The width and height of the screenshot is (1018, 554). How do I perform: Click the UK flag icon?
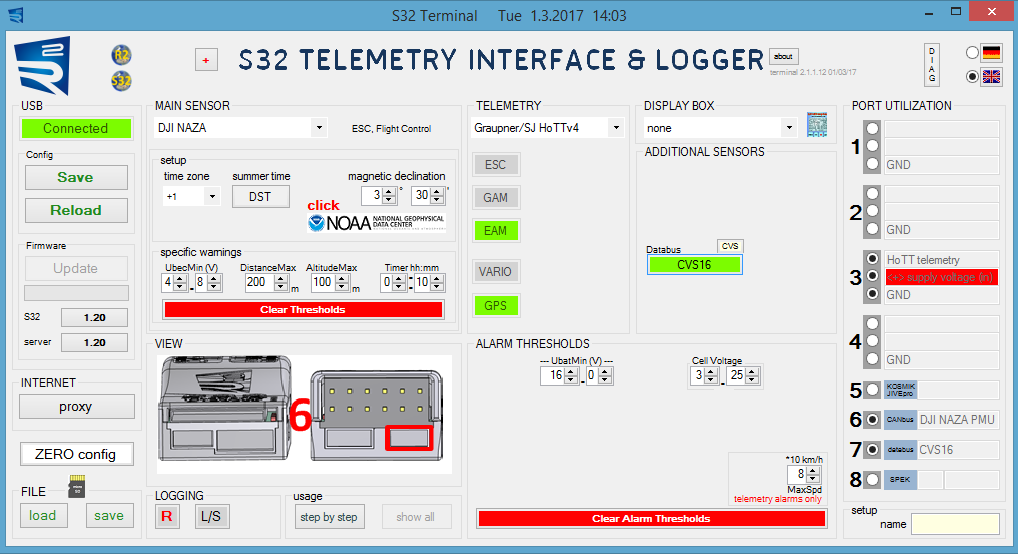(x=991, y=77)
